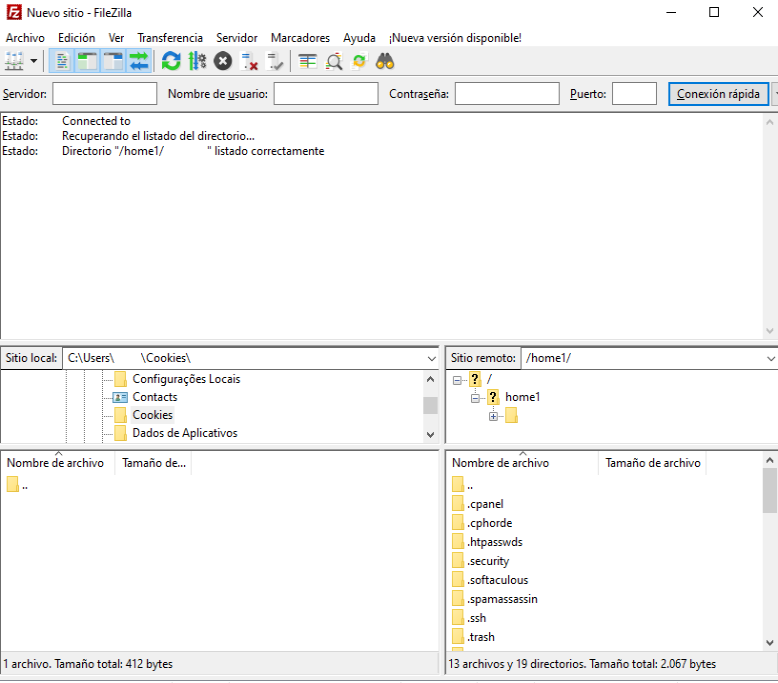Toggle directory comparison

[334, 62]
